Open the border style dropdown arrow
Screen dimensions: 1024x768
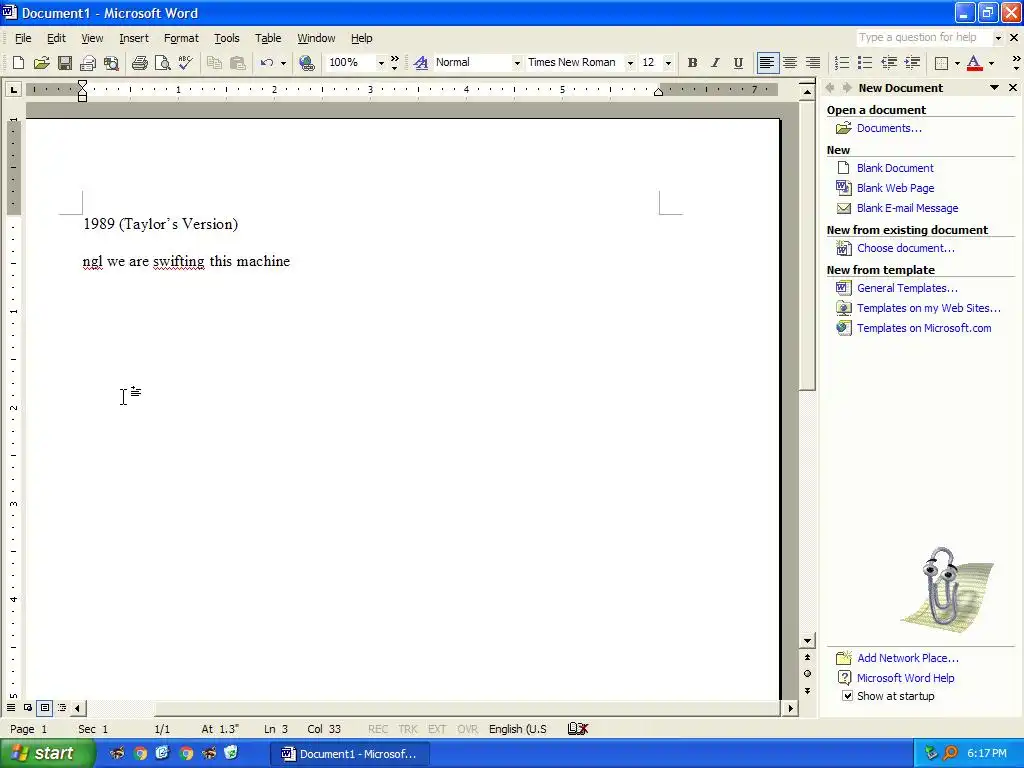point(957,63)
